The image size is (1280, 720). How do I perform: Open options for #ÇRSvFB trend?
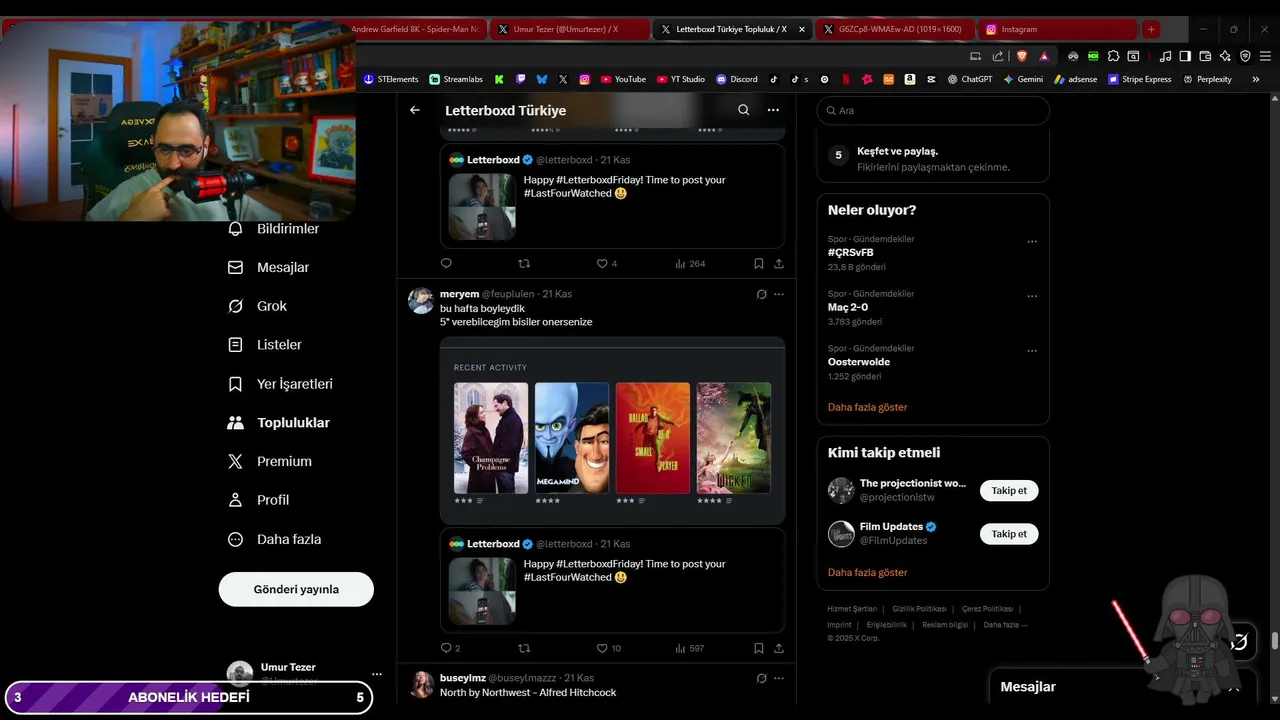(x=1032, y=241)
